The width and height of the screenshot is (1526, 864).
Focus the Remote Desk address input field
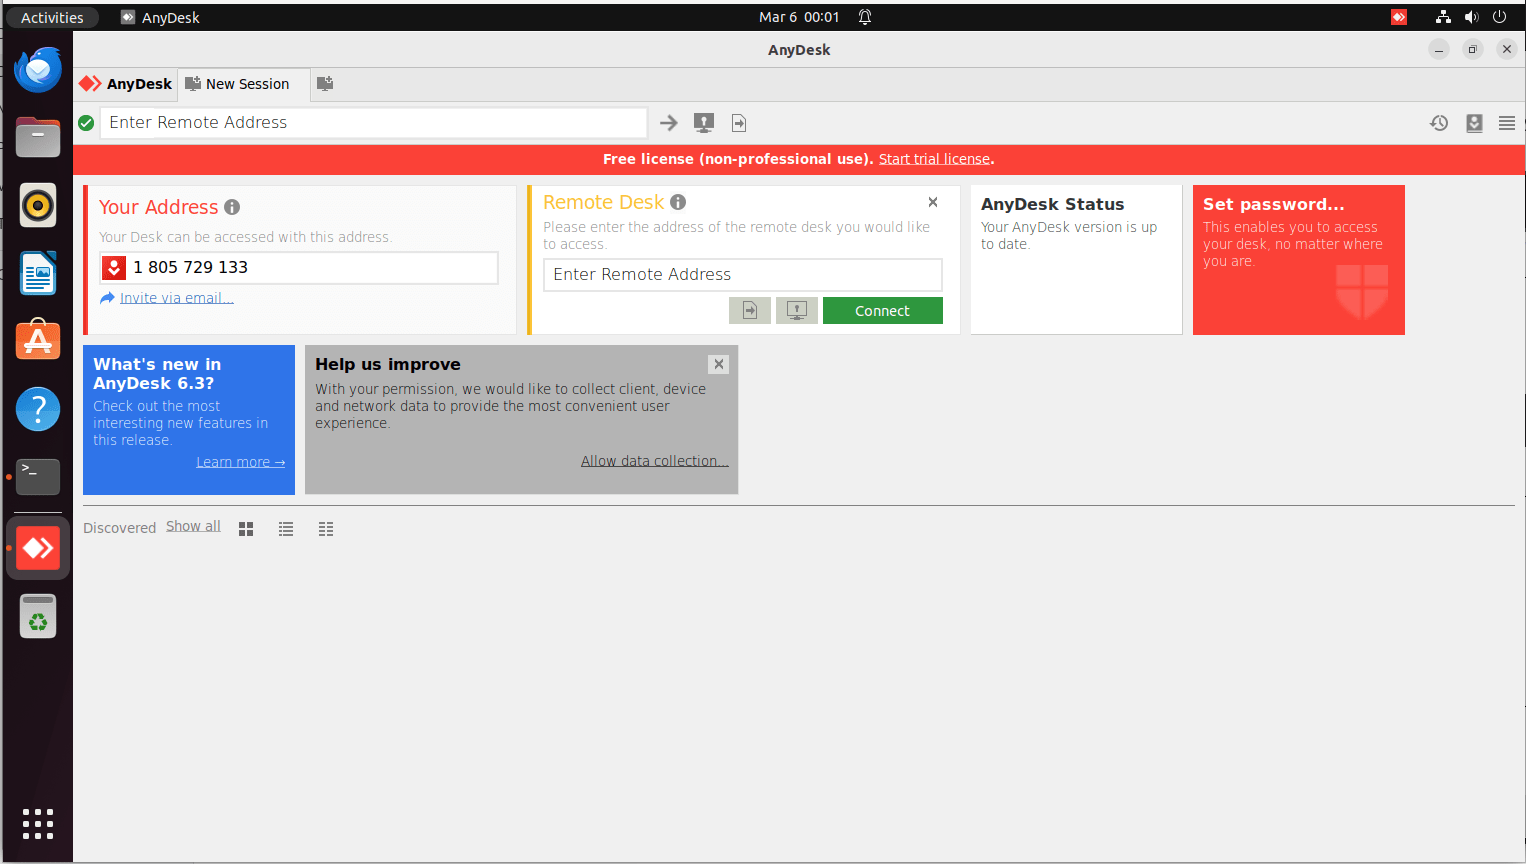(743, 274)
